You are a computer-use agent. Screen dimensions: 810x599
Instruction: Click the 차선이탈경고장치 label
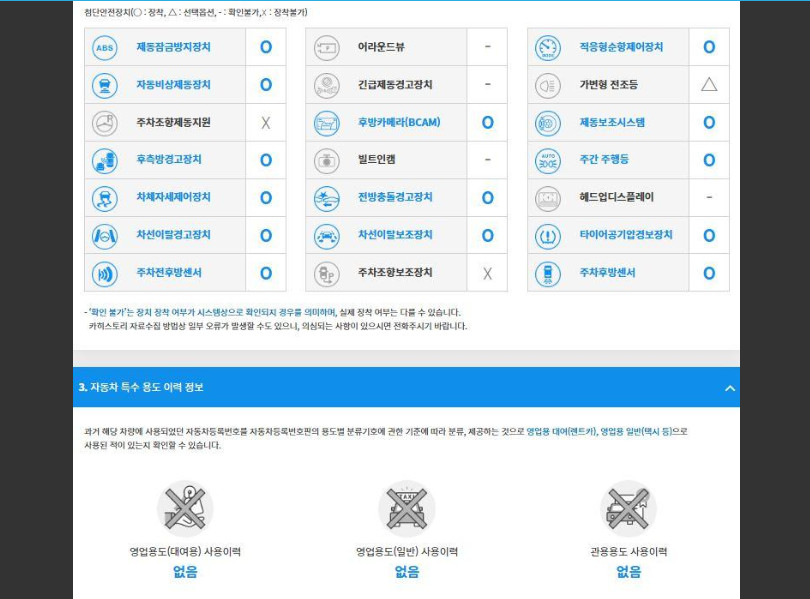(x=174, y=235)
